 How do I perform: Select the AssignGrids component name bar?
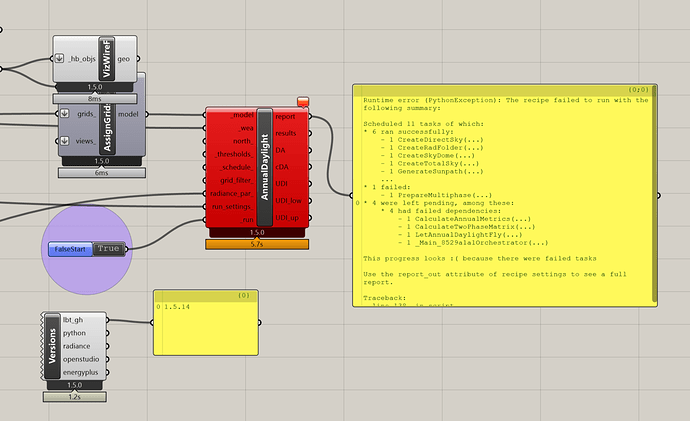[x=107, y=128]
